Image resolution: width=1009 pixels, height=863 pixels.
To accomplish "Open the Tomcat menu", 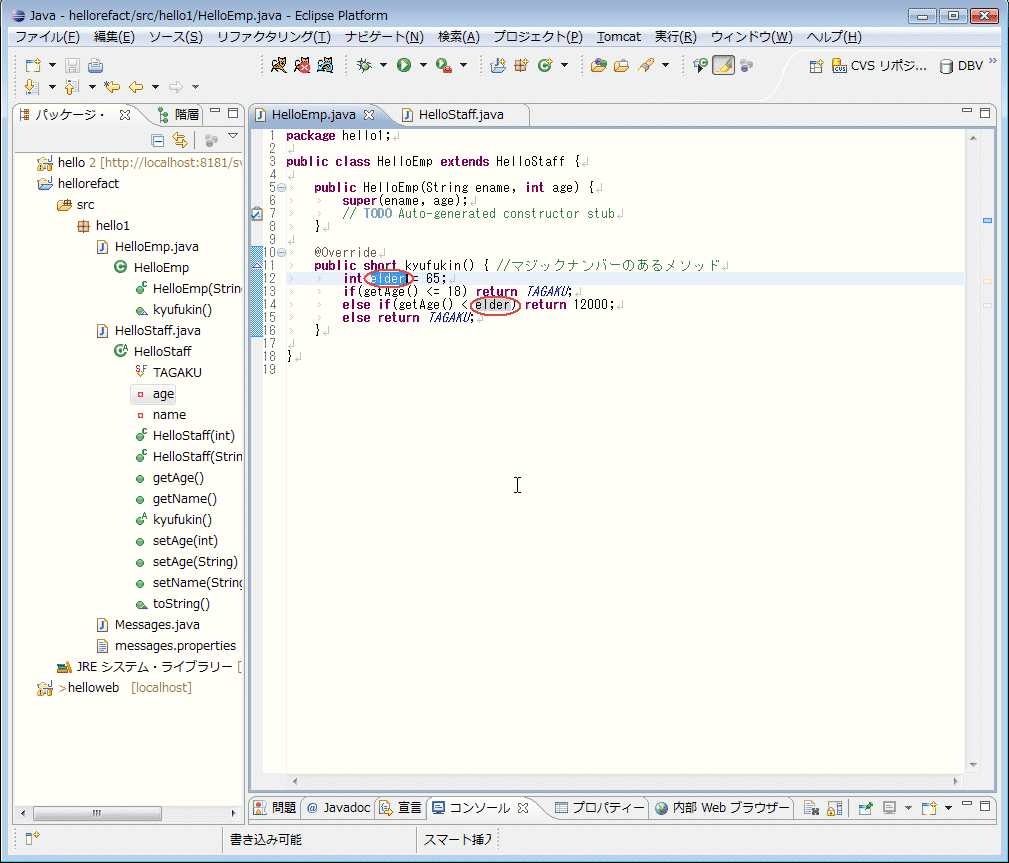I will 618,37.
